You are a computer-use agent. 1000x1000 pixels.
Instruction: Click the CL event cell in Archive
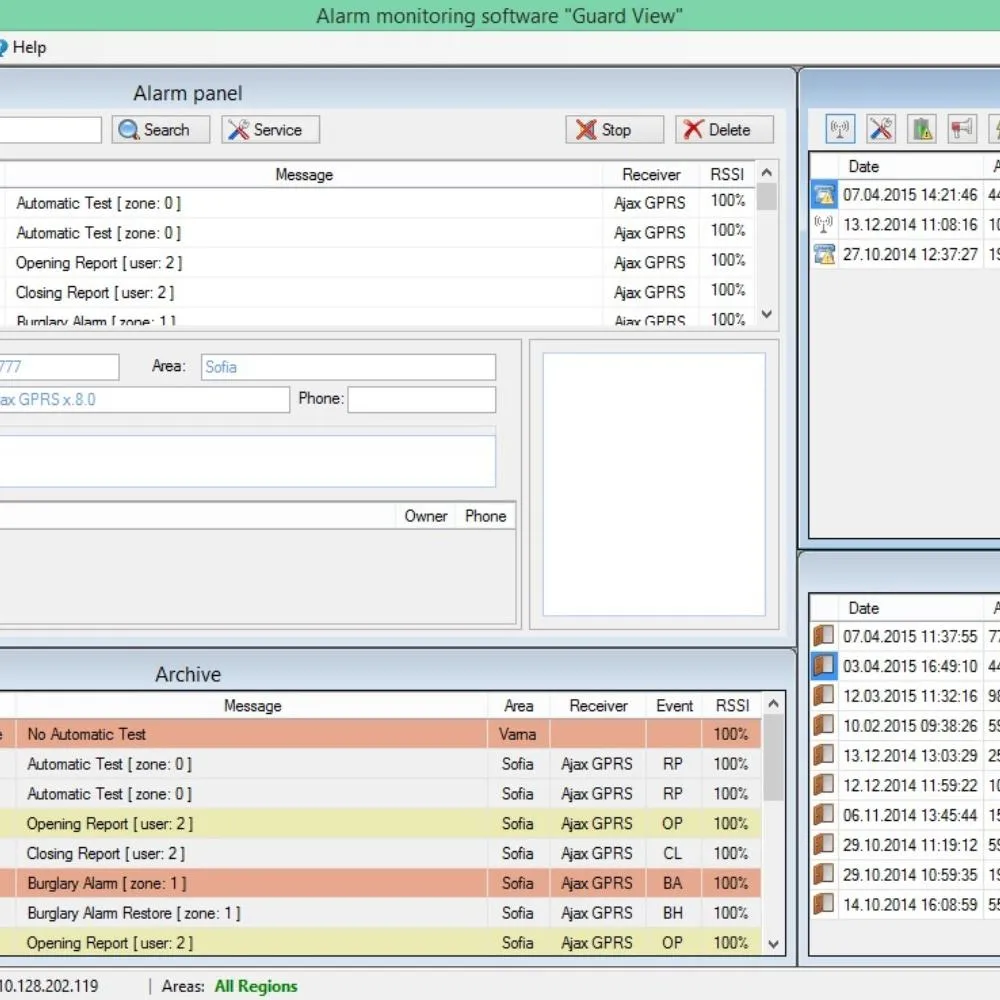click(673, 853)
